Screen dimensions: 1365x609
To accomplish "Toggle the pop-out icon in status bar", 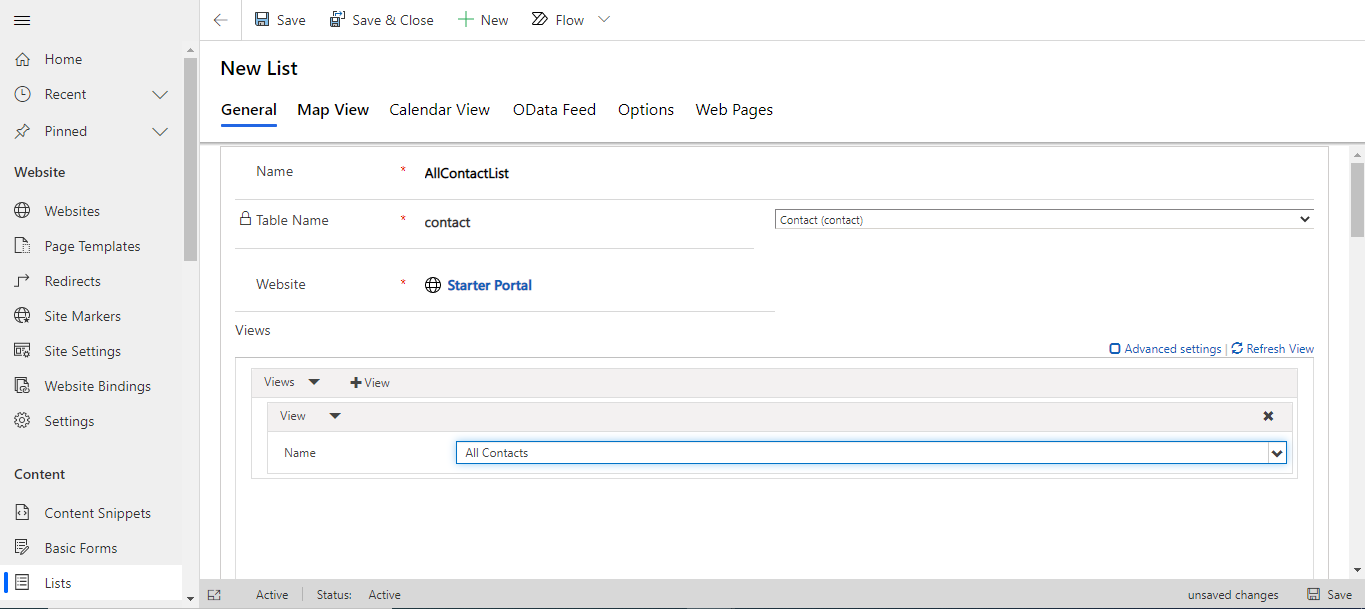I will click(214, 594).
